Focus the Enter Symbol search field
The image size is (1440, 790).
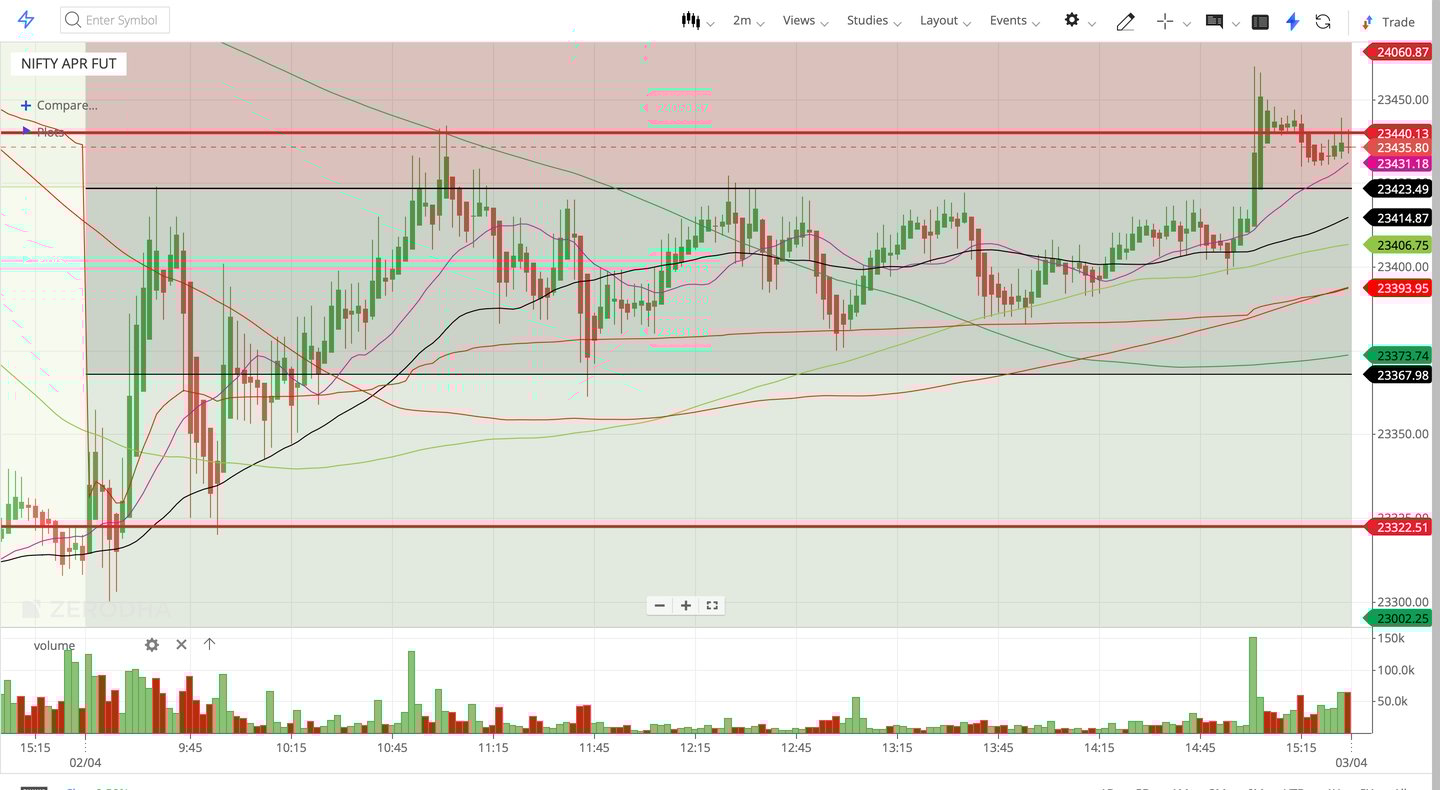(115, 20)
